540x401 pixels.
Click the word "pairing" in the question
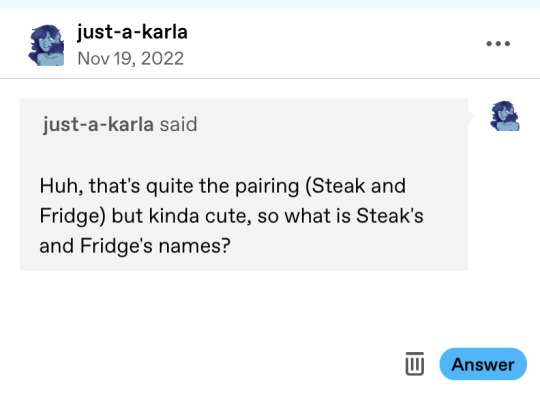click(267, 187)
